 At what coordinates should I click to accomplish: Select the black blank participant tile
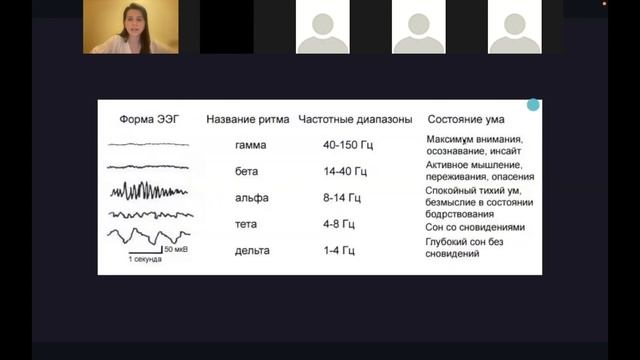pyautogui.click(x=227, y=27)
